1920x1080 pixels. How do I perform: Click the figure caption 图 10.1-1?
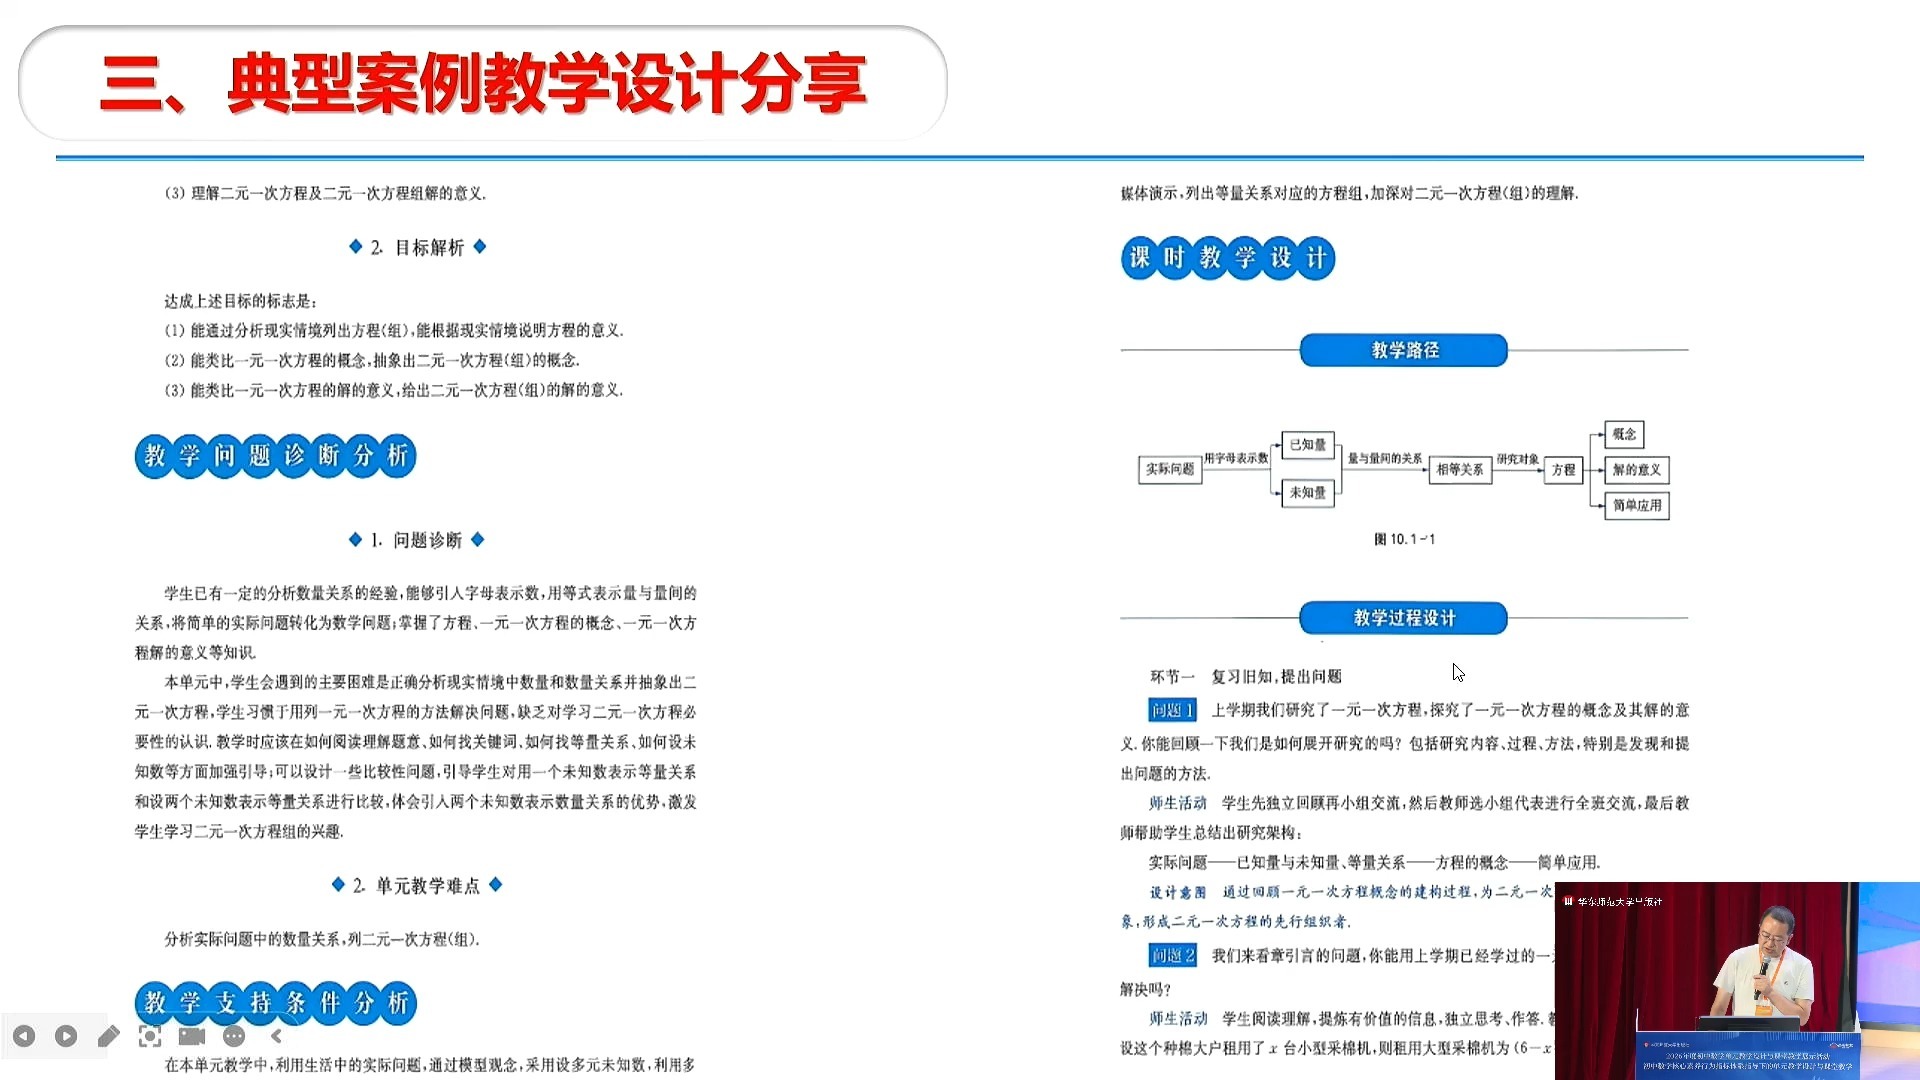click(1404, 539)
